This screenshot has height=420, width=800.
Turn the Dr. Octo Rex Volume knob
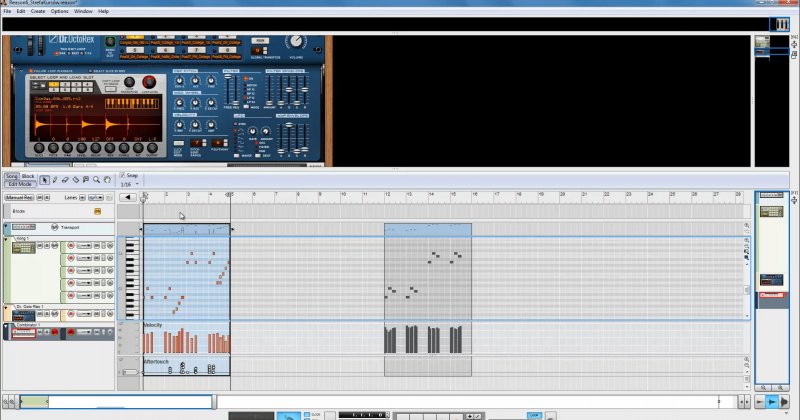(296, 43)
